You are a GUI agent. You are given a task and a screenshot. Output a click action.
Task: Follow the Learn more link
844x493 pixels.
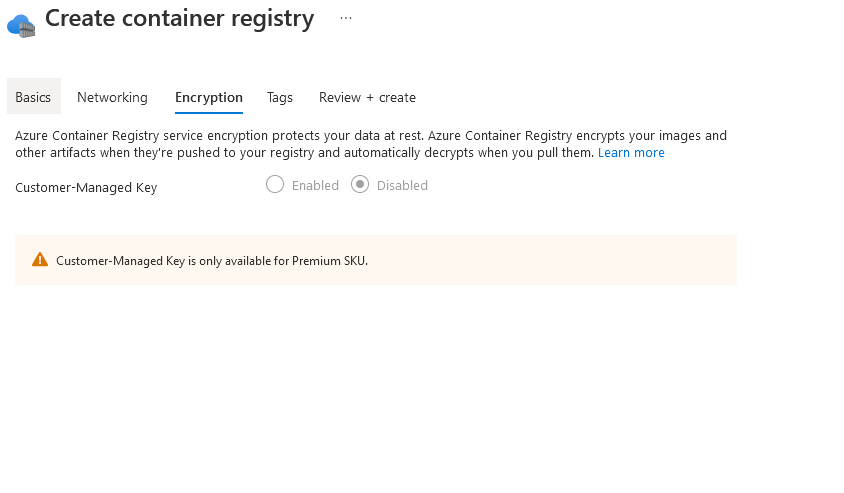coord(631,153)
